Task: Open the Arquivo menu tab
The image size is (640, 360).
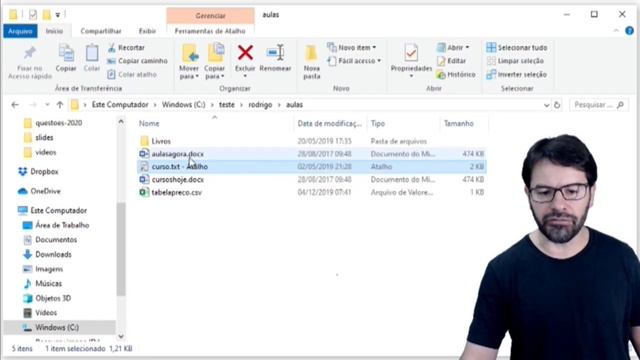Action: pos(20,31)
